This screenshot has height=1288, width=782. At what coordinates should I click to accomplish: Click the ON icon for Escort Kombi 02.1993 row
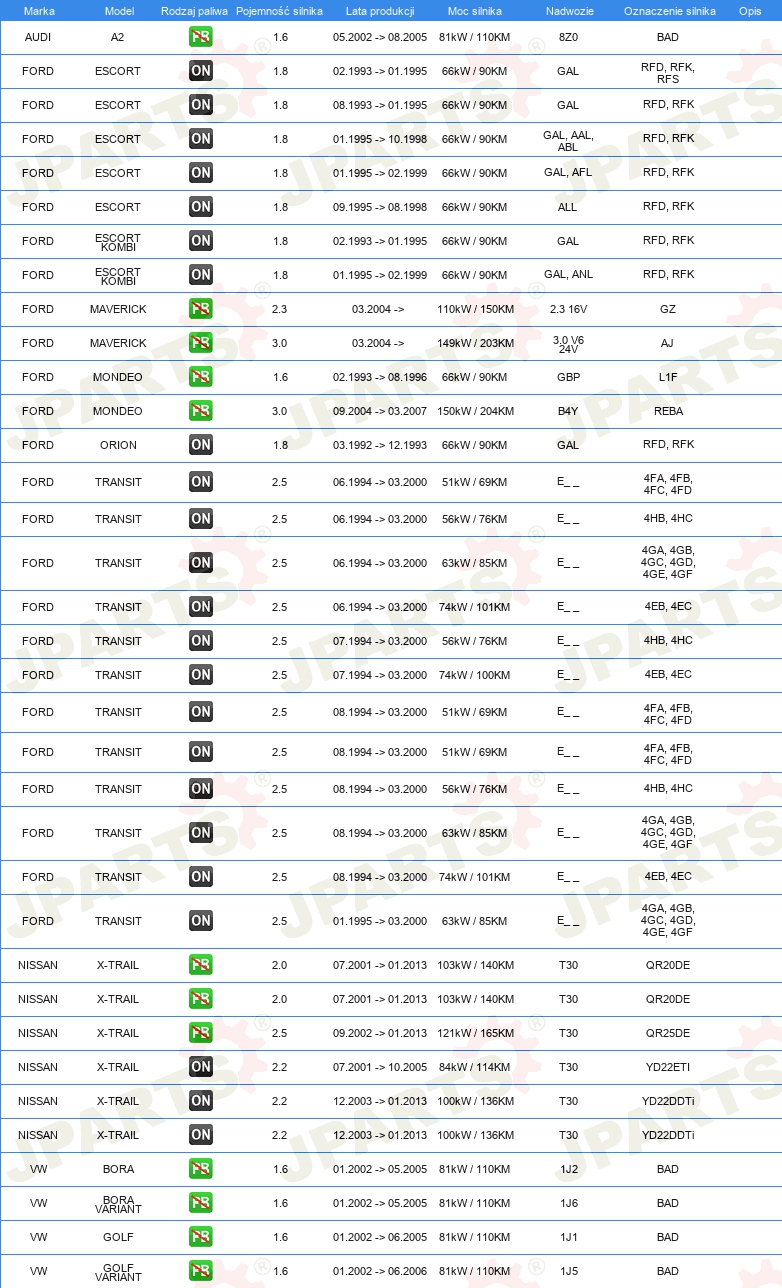(x=201, y=241)
